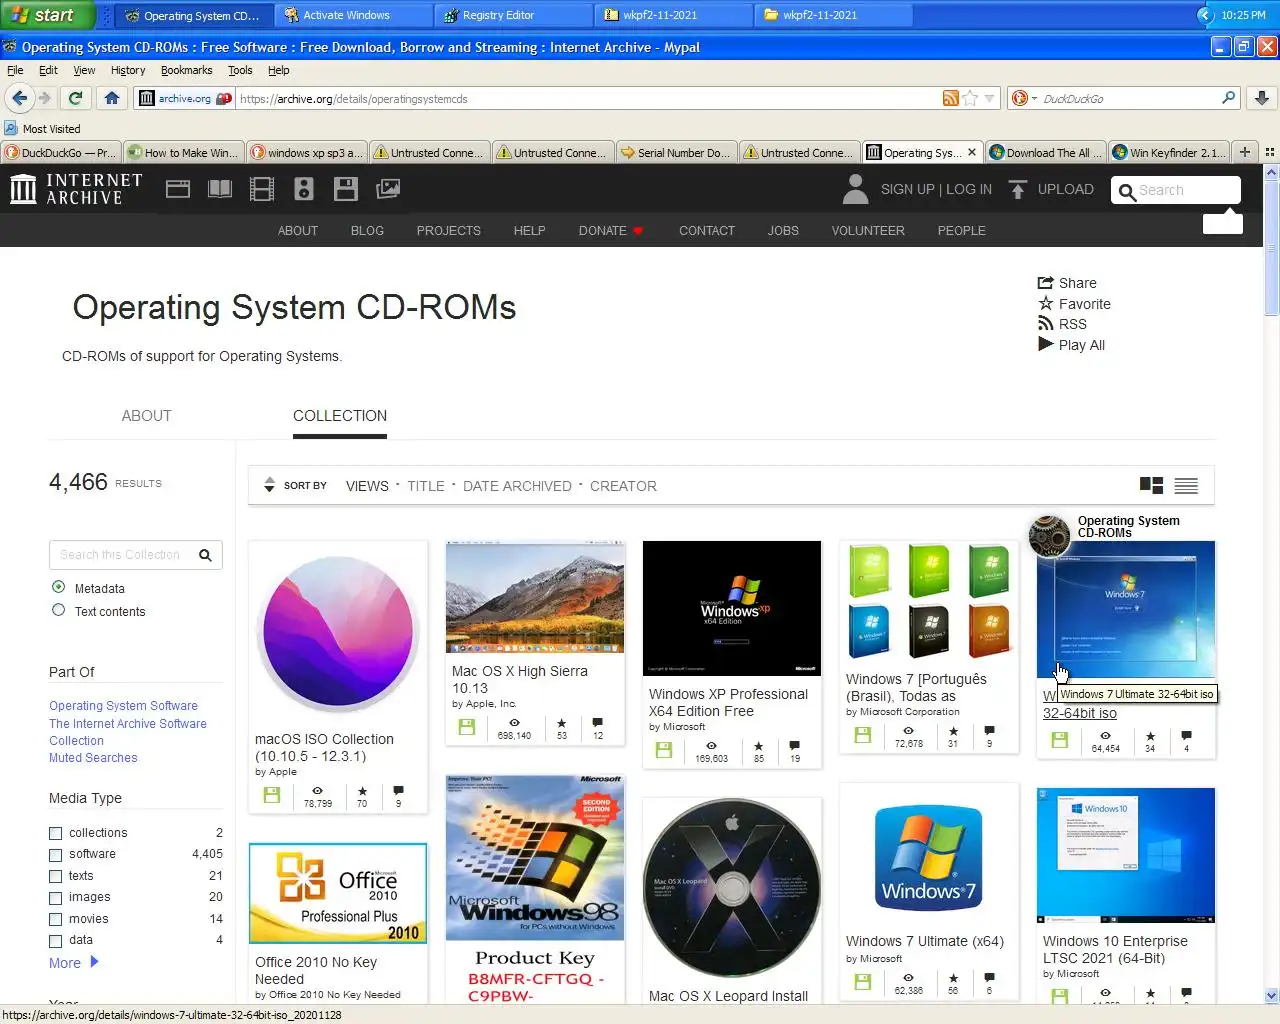Check the data media type box
The width and height of the screenshot is (1280, 1024).
[56, 941]
